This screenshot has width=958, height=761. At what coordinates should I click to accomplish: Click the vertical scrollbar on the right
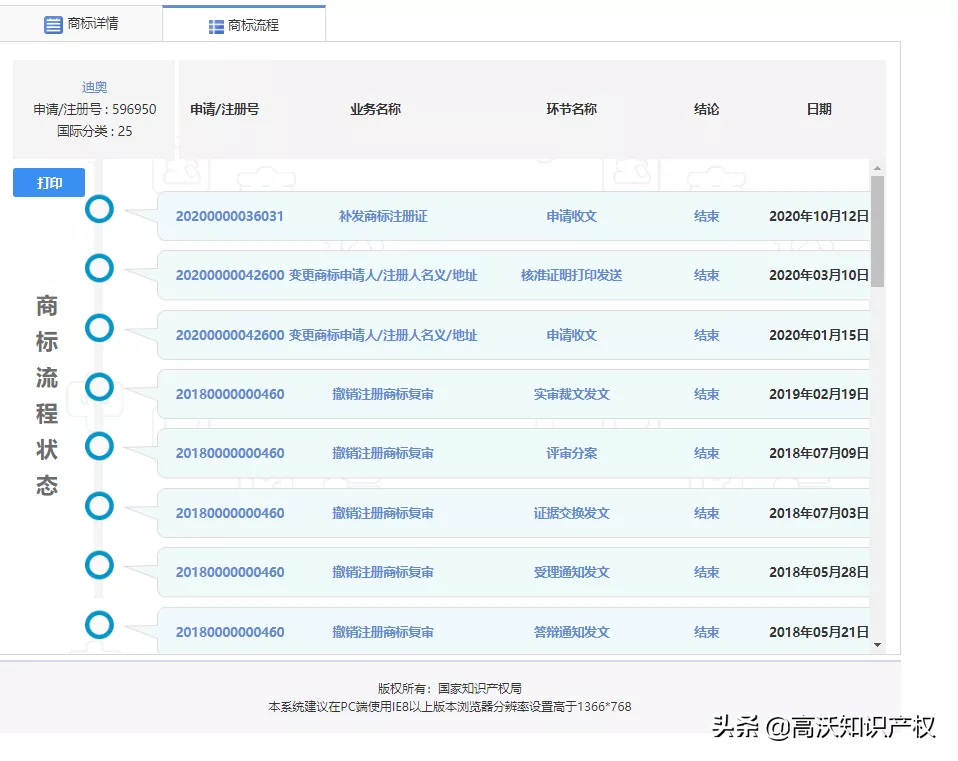879,400
